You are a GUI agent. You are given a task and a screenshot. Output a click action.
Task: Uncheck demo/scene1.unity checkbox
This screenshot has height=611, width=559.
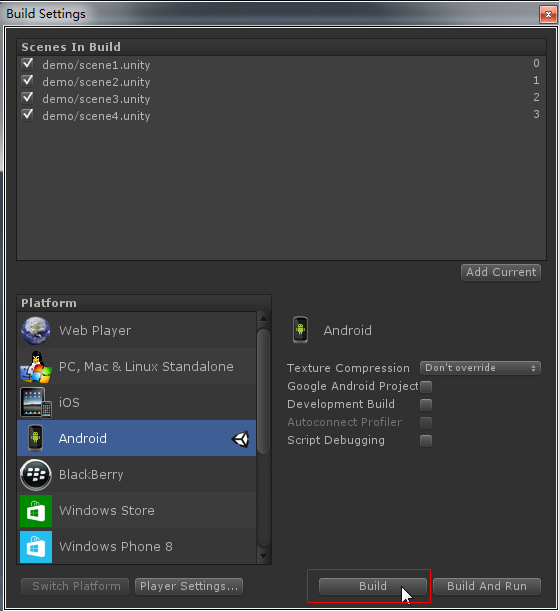pyautogui.click(x=27, y=64)
